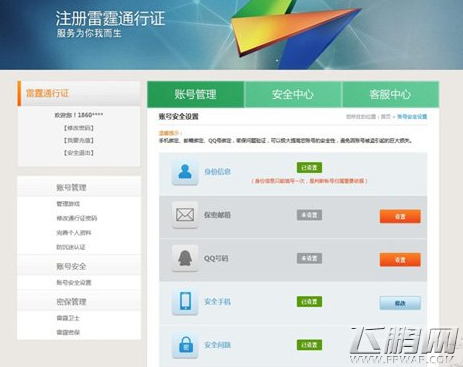Click the orange 设置 button for 保密邮箱

coord(400,216)
